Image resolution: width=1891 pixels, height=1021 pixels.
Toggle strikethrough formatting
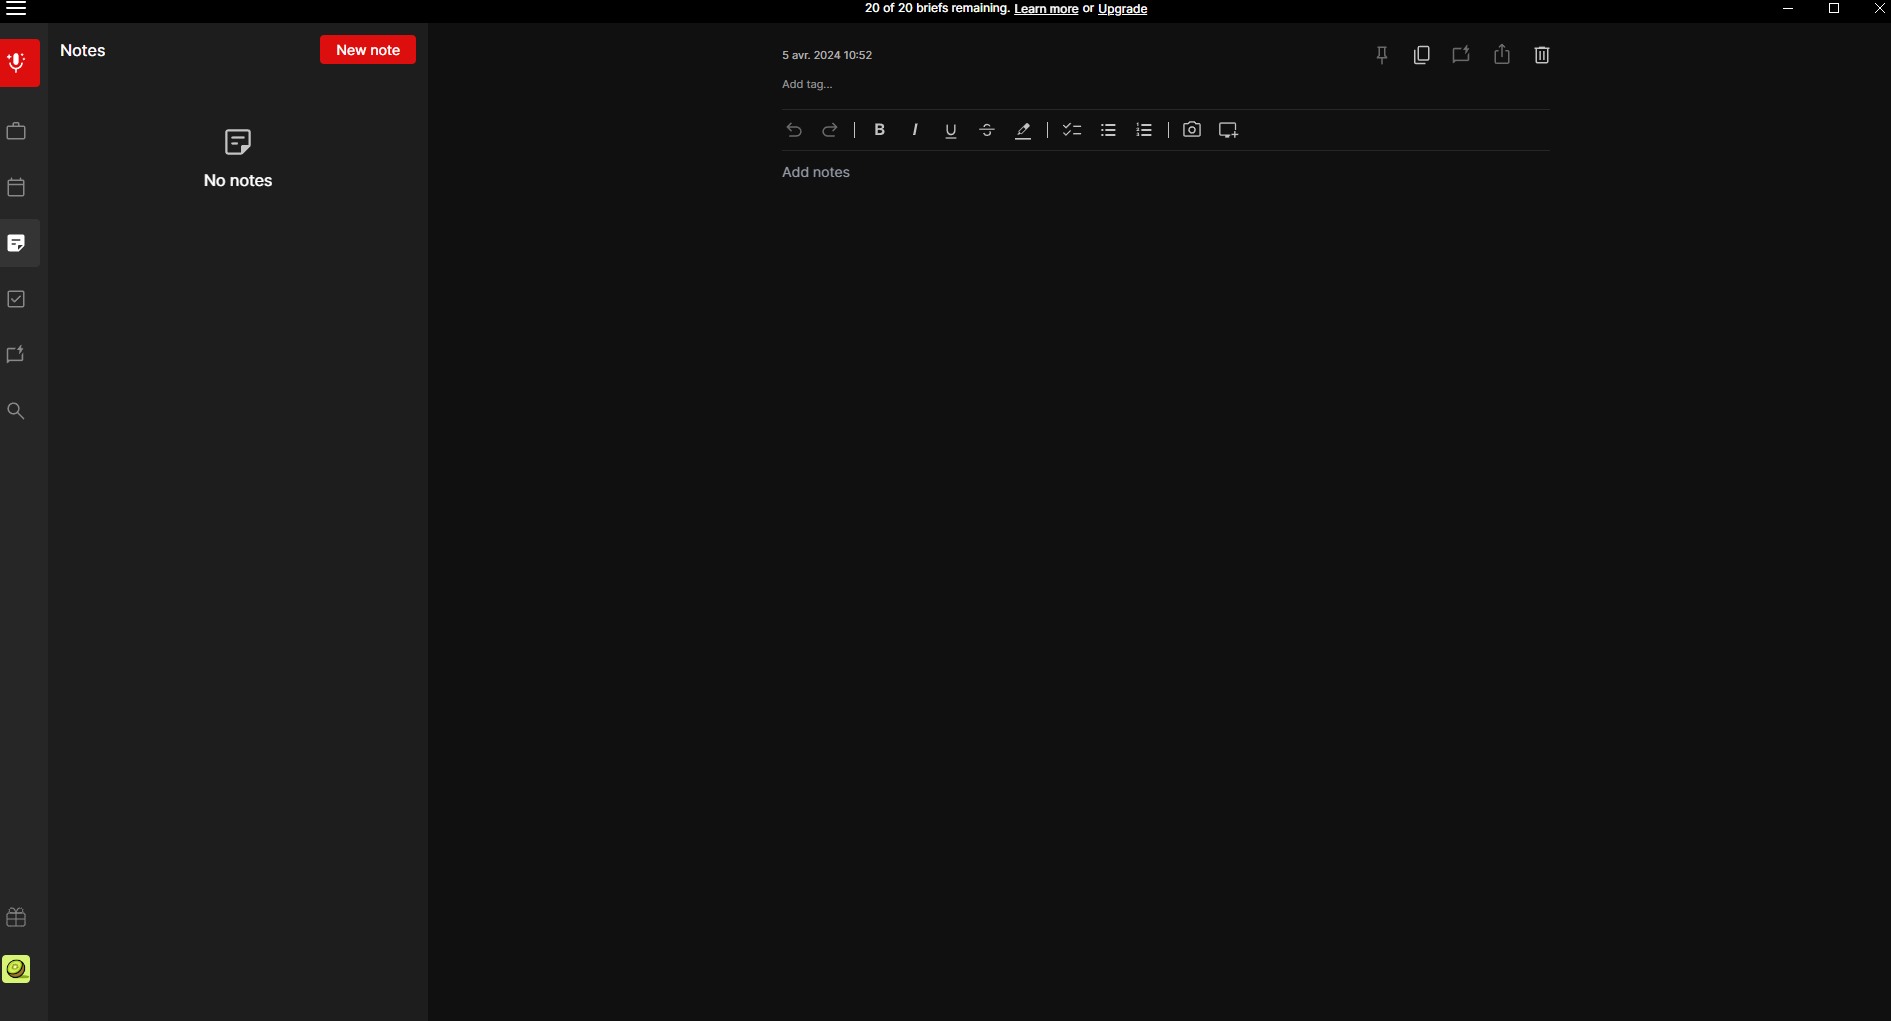point(987,130)
